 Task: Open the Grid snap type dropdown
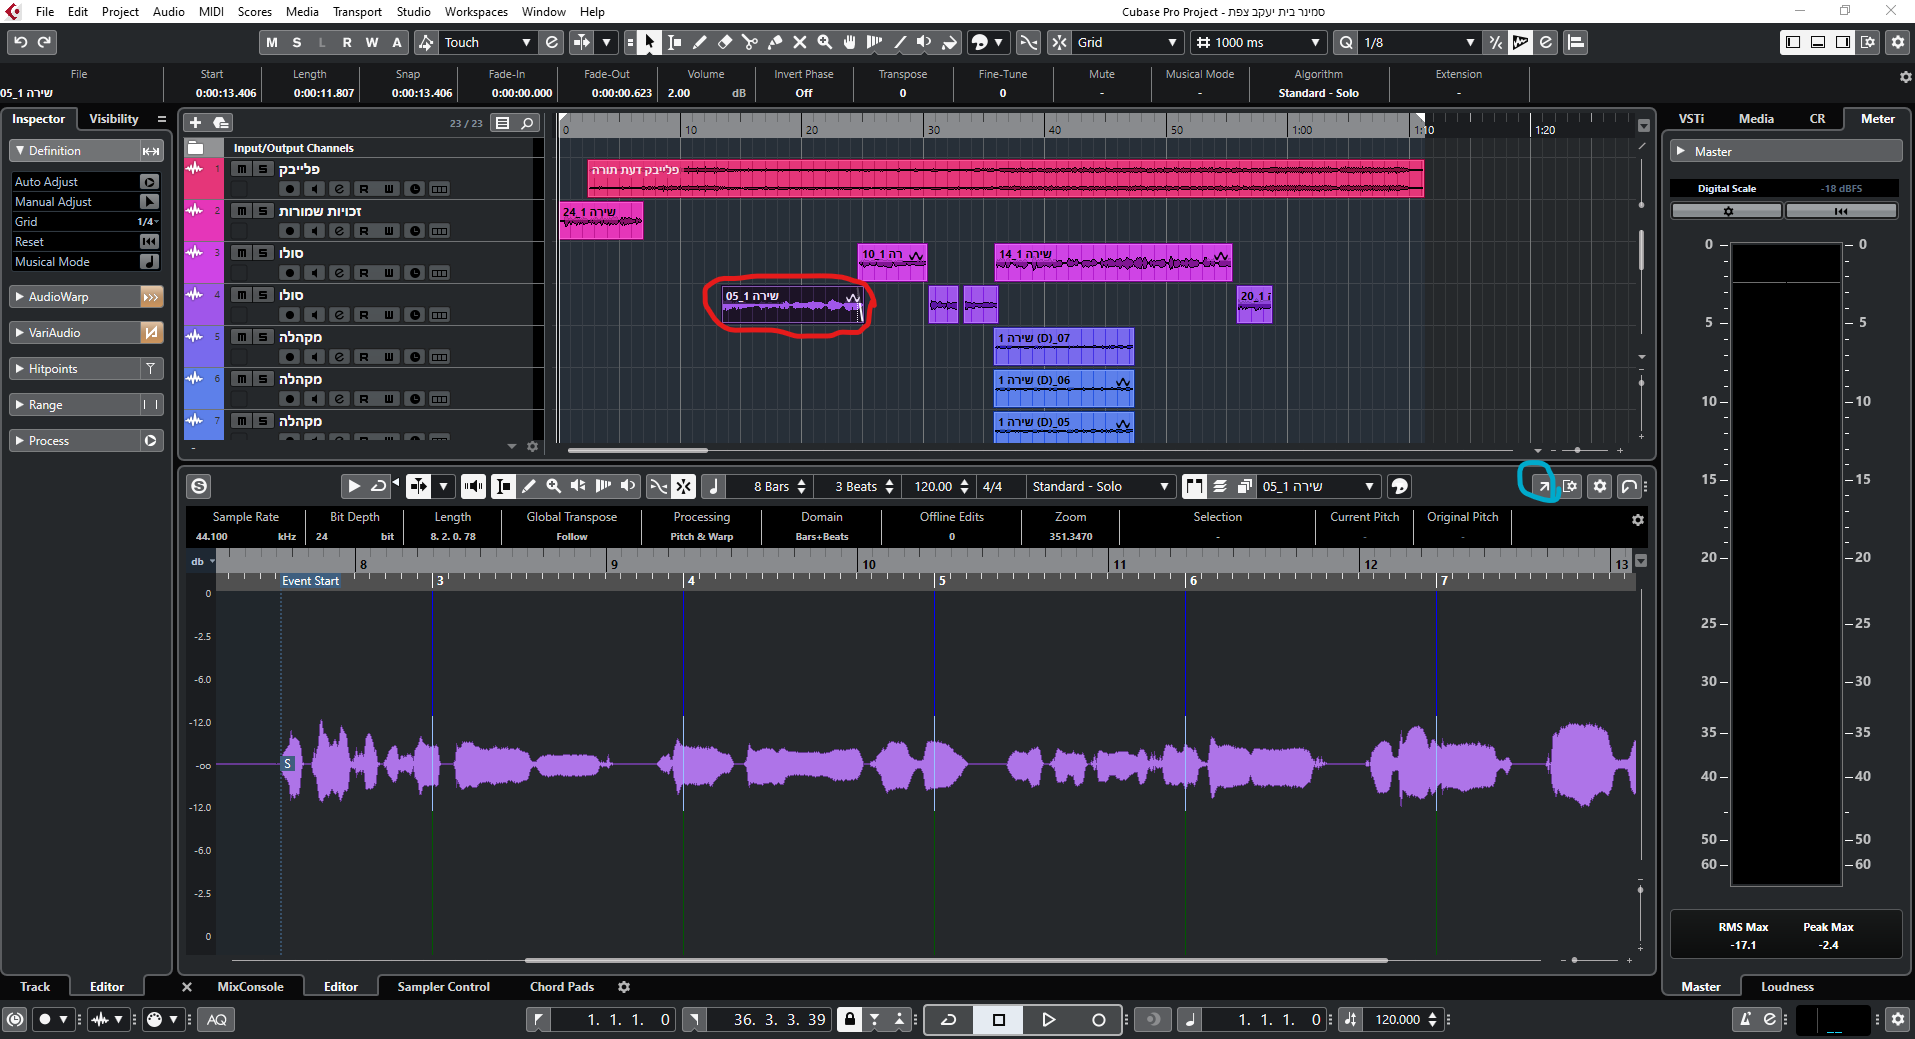coord(1128,42)
